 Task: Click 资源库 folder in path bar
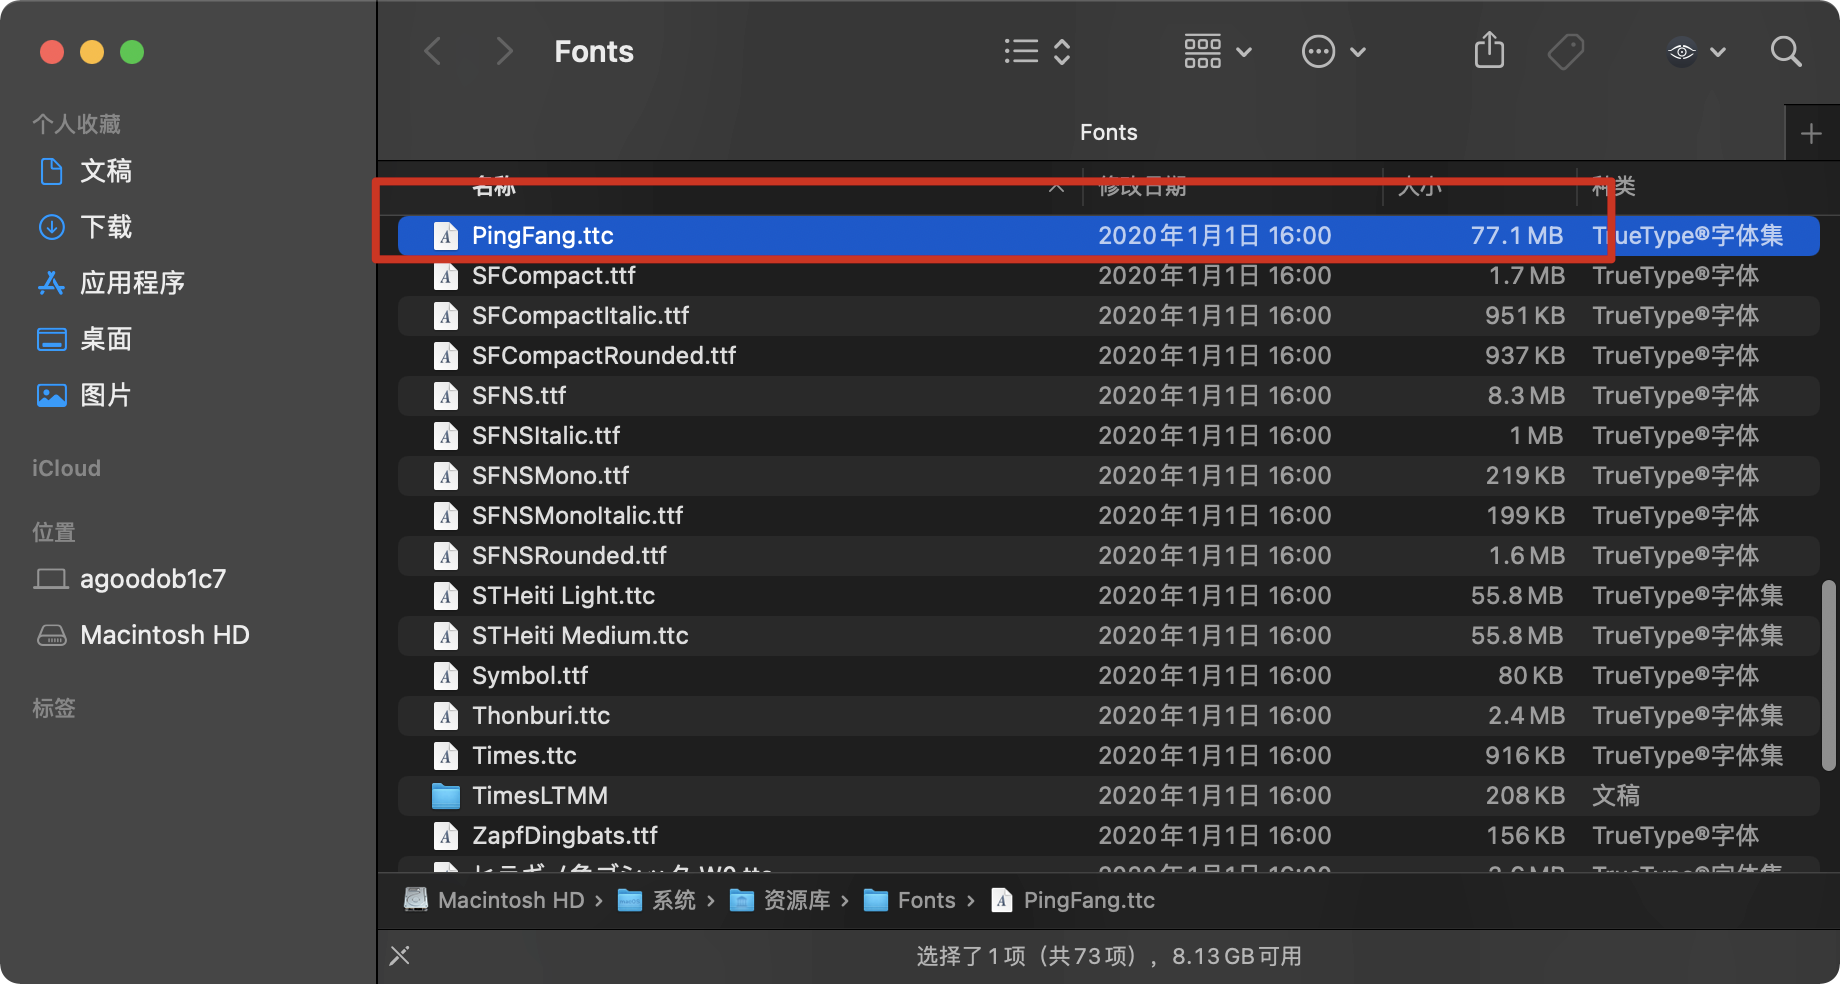pyautogui.click(x=795, y=901)
